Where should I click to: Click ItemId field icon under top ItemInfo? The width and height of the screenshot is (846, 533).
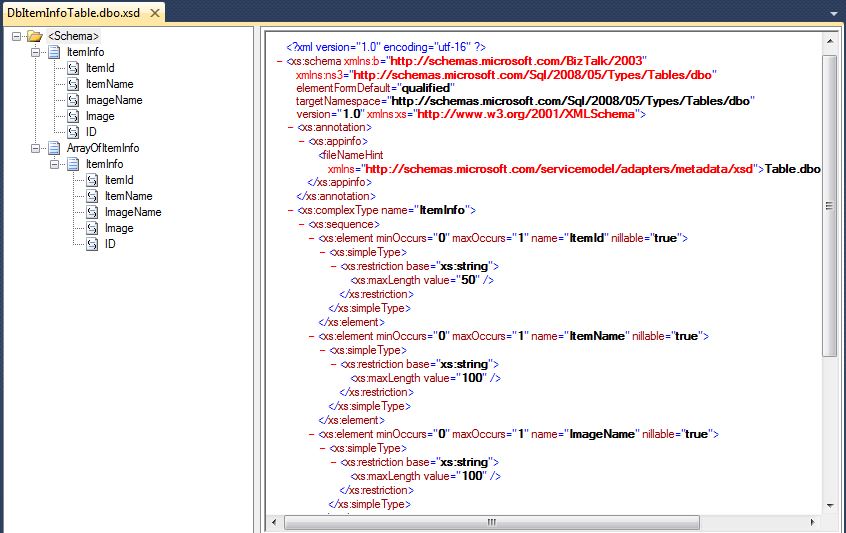click(x=73, y=68)
